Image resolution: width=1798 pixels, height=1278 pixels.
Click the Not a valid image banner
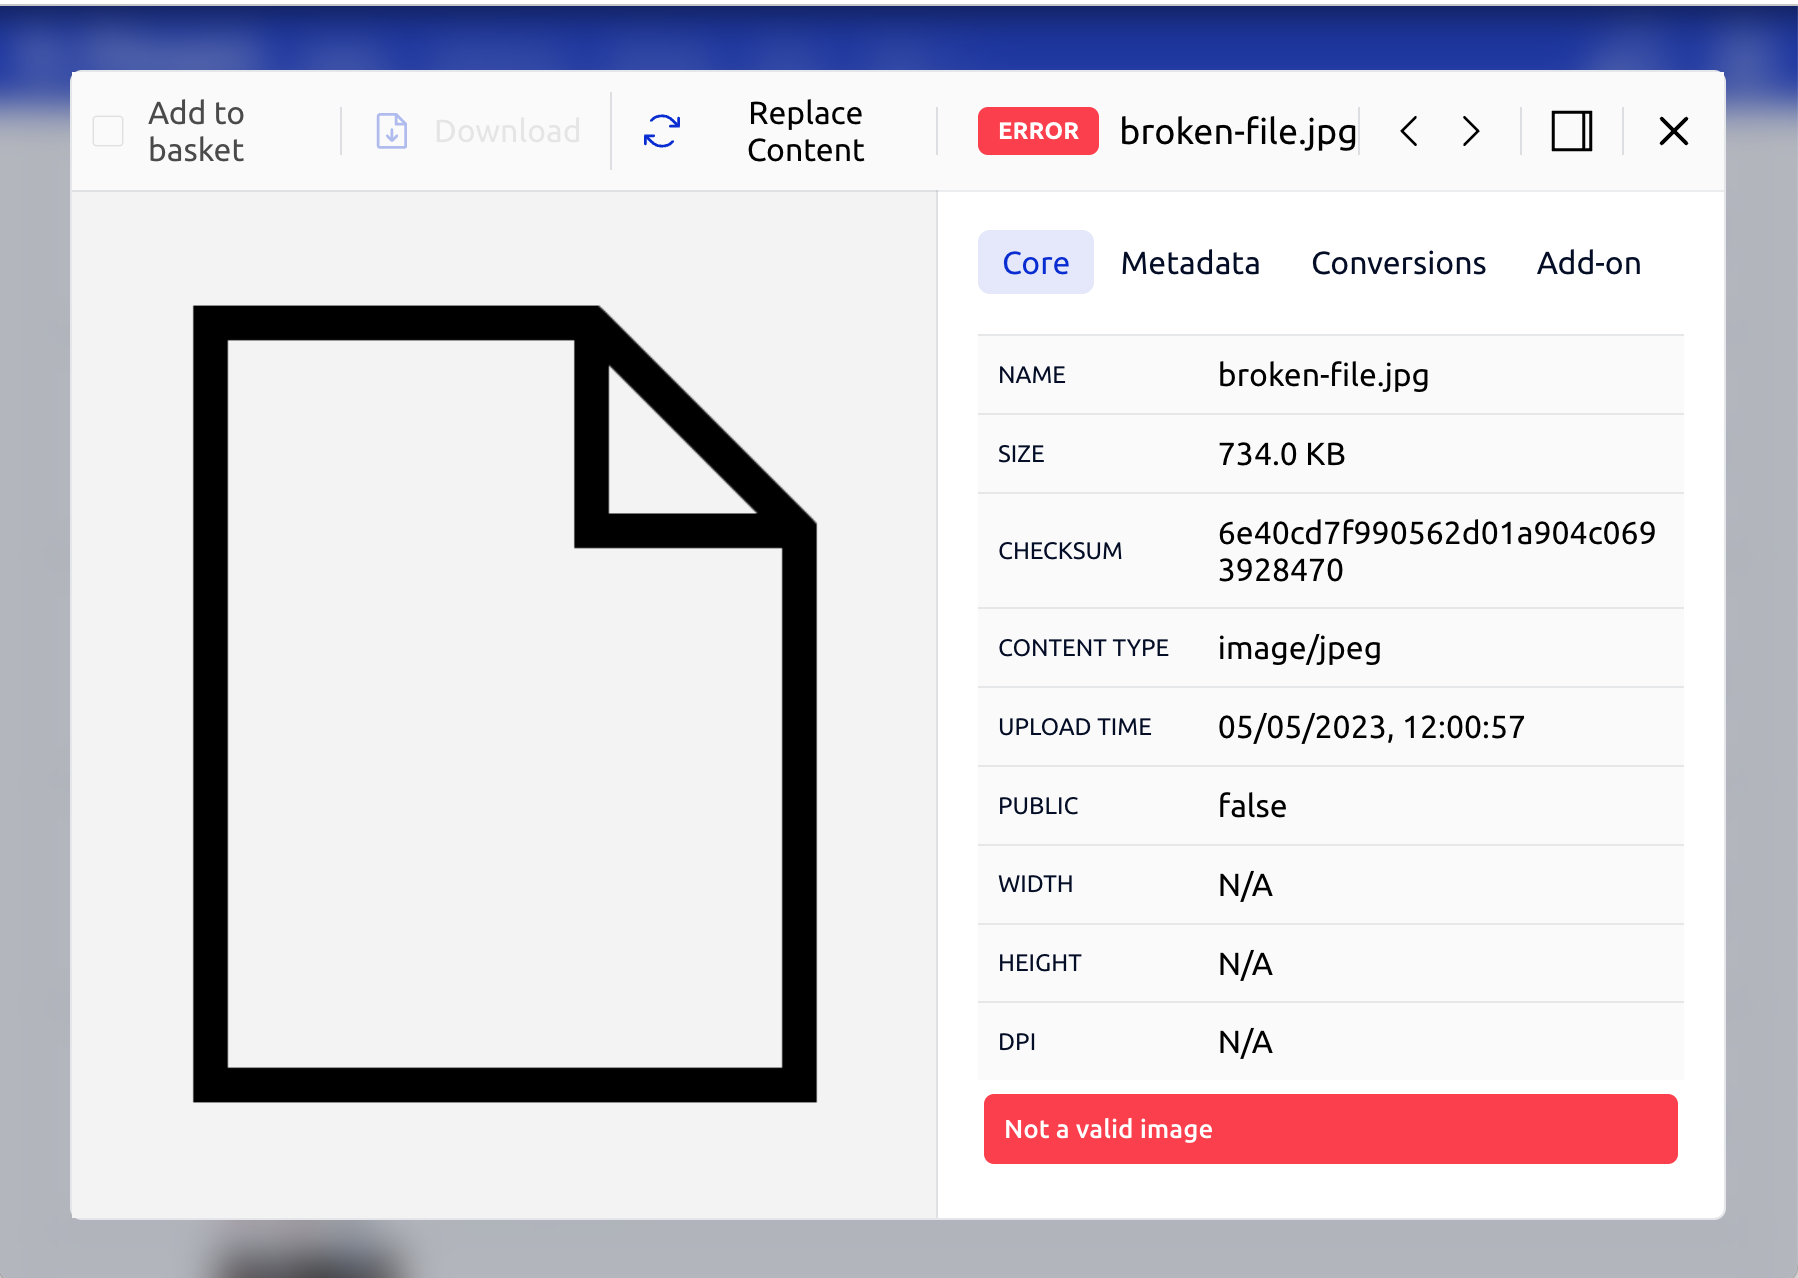coord(1330,1129)
